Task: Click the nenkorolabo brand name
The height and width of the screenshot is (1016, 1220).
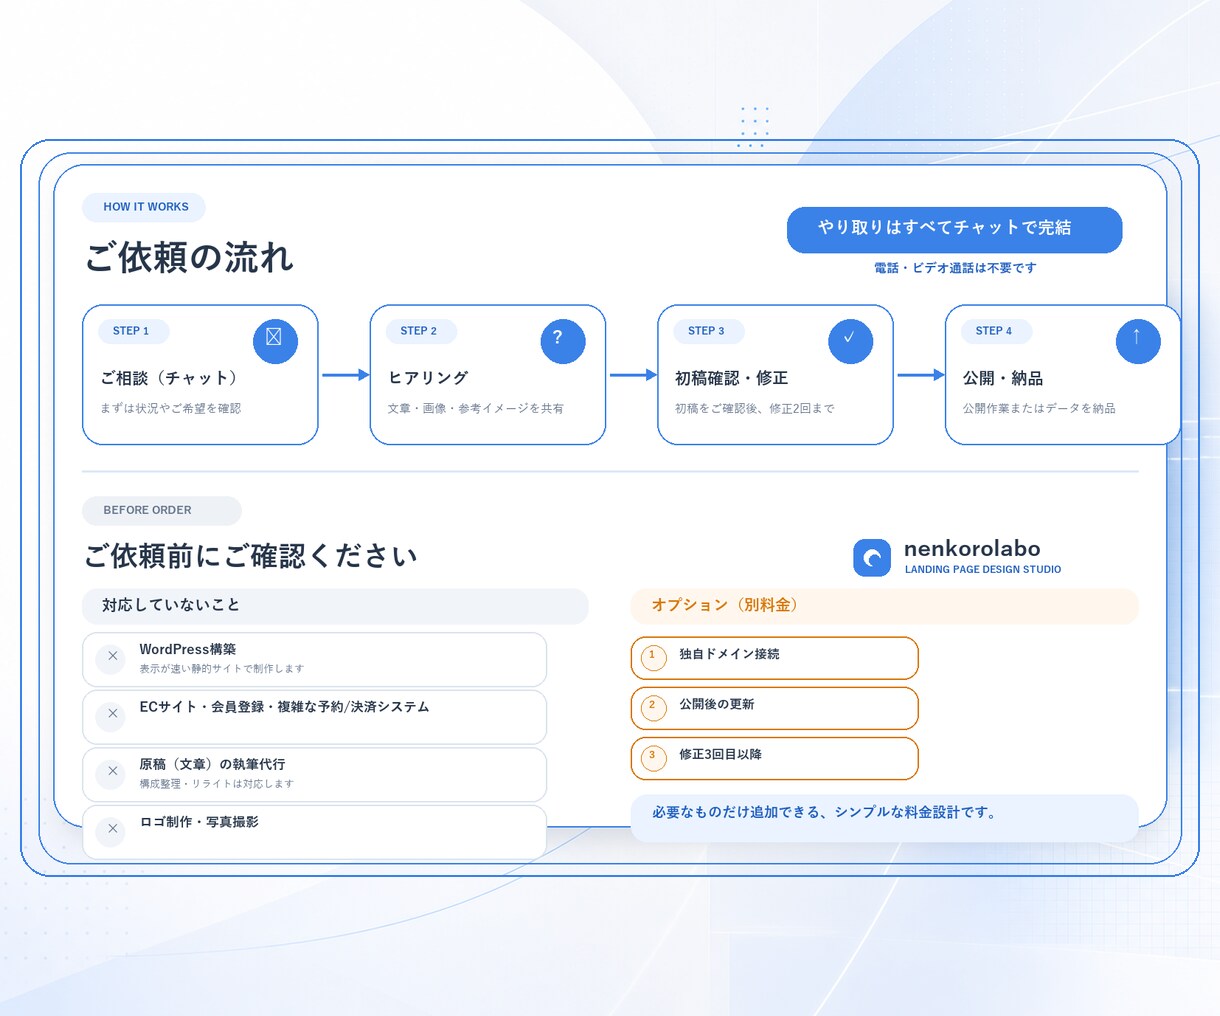Action: click(972, 548)
